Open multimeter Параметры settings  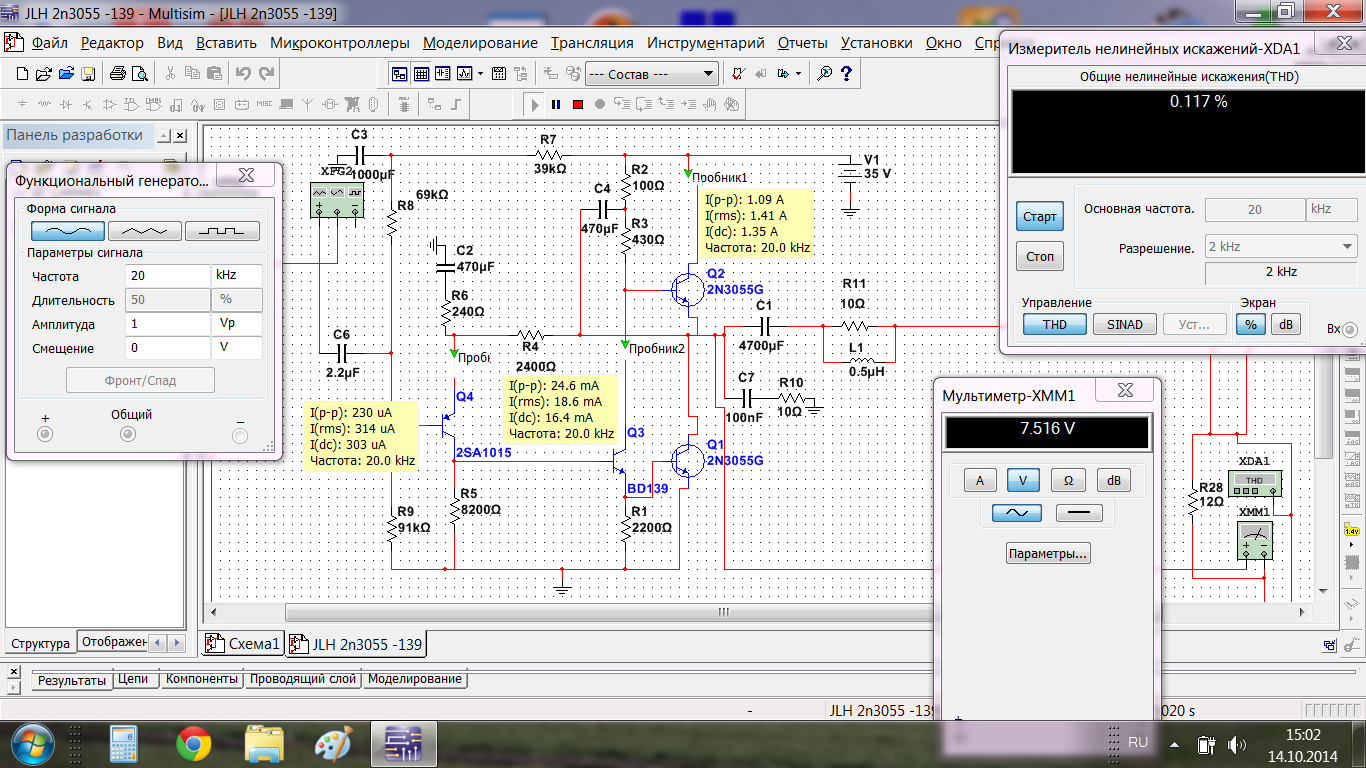[x=1048, y=553]
